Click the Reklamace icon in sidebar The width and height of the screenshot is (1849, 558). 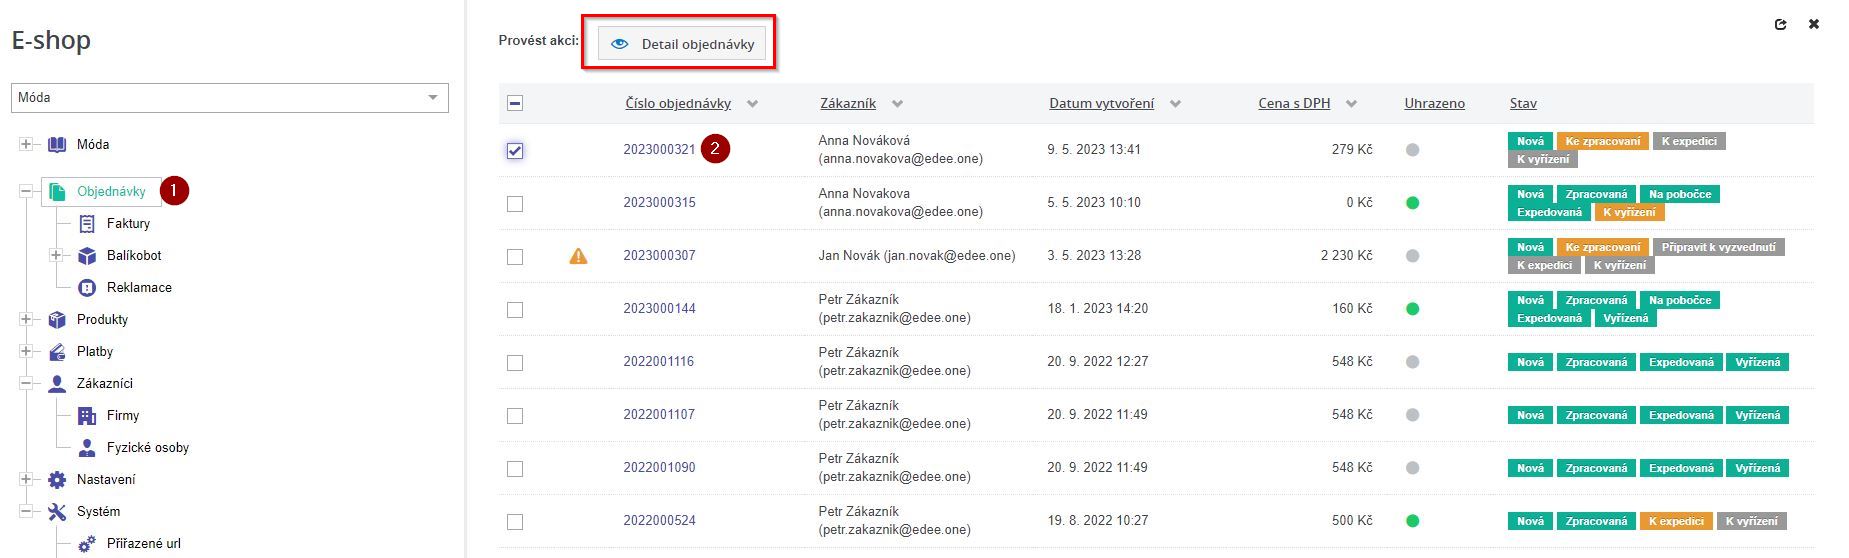pyautogui.click(x=87, y=288)
